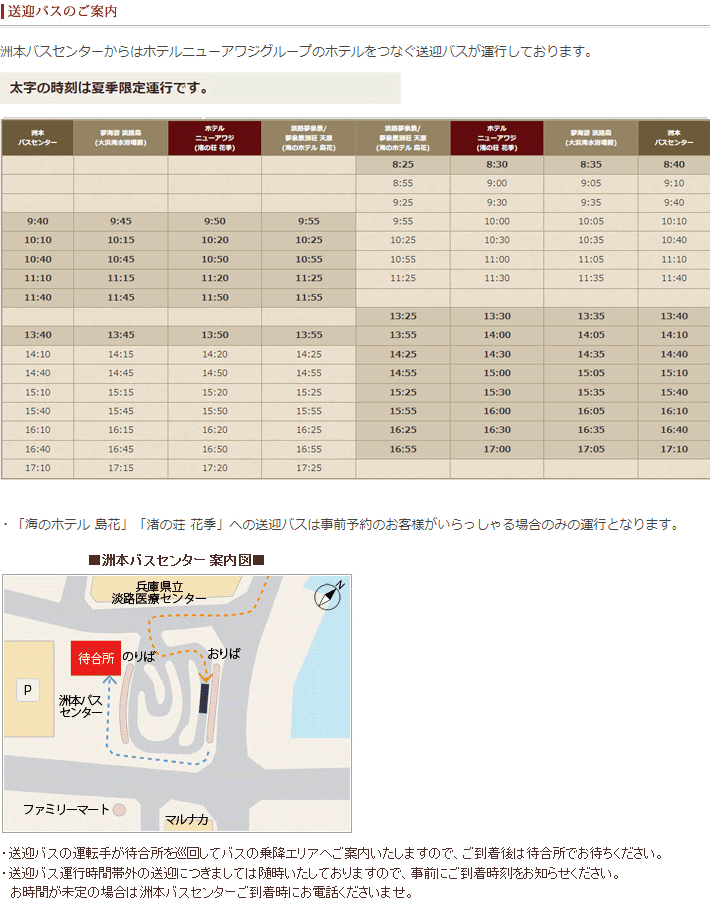Click the 16:20 time cell

[x=215, y=430]
